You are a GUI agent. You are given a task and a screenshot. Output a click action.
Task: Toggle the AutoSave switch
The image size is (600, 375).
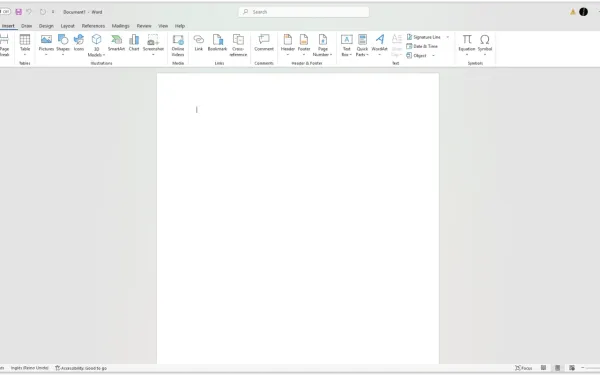pos(5,12)
